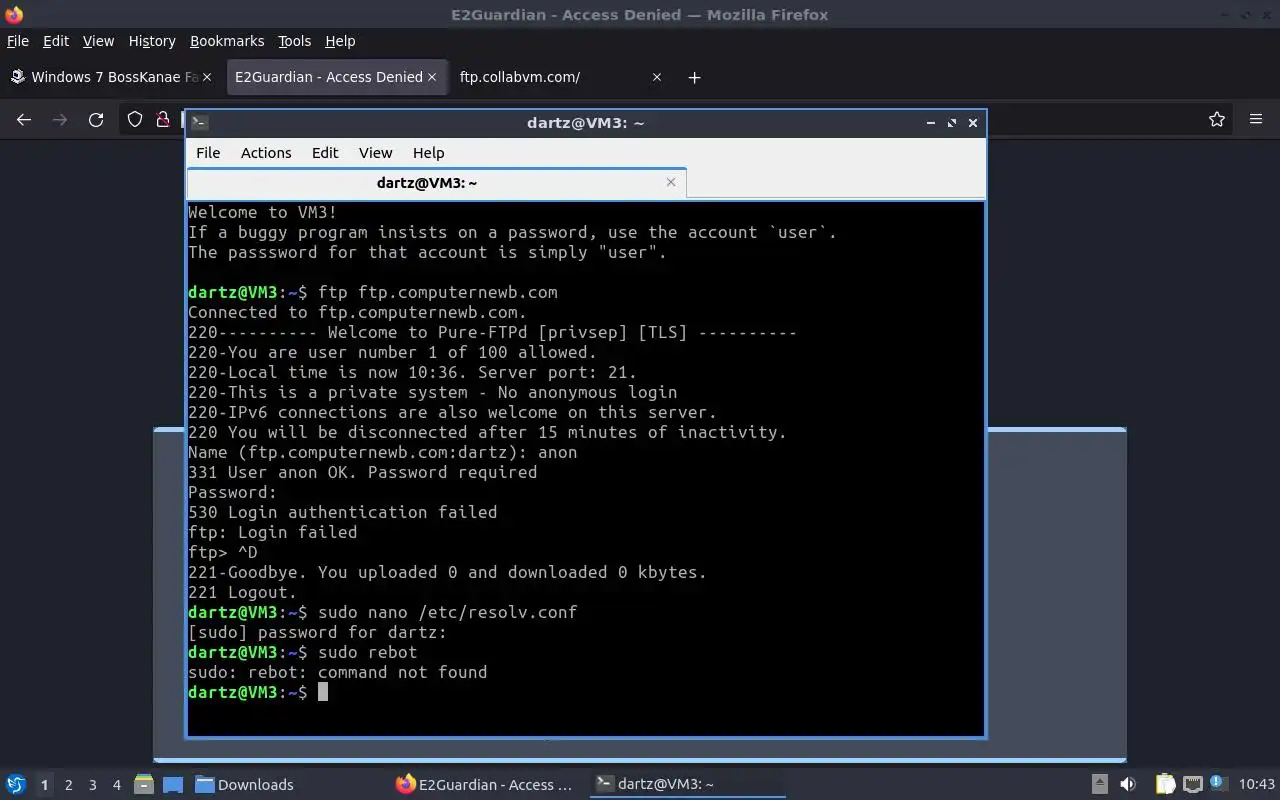The height and width of the screenshot is (800, 1280).
Task: Click Firefox forward arrow button
Action: pos(60,119)
